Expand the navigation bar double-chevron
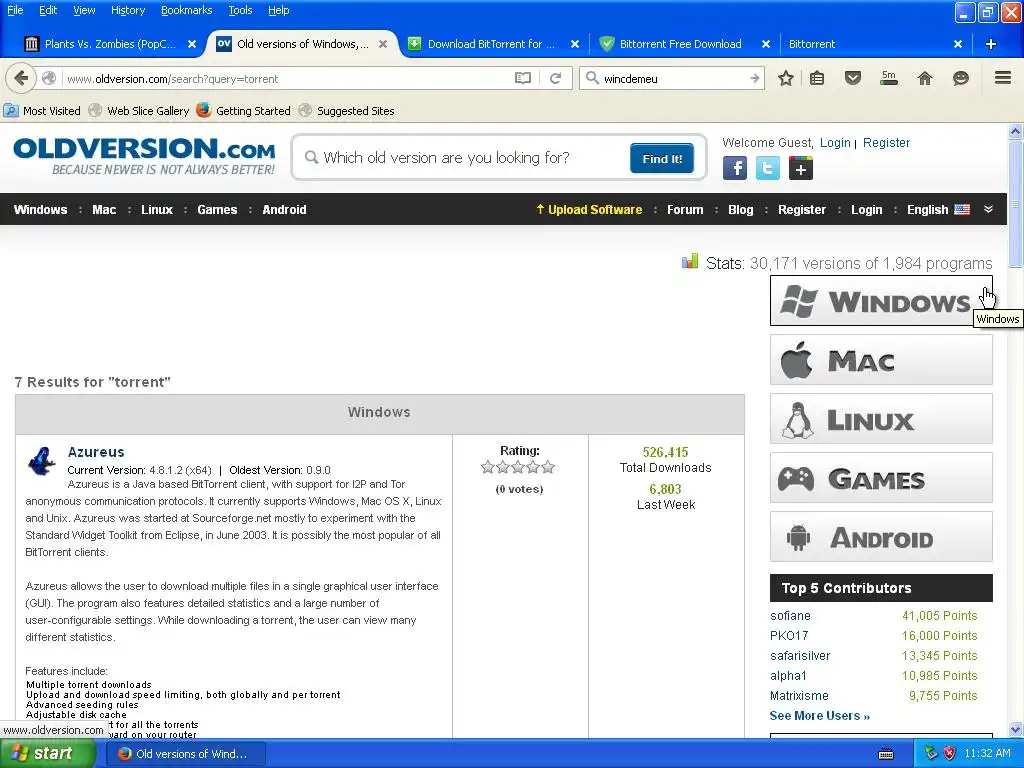1024x768 pixels. click(x=988, y=209)
